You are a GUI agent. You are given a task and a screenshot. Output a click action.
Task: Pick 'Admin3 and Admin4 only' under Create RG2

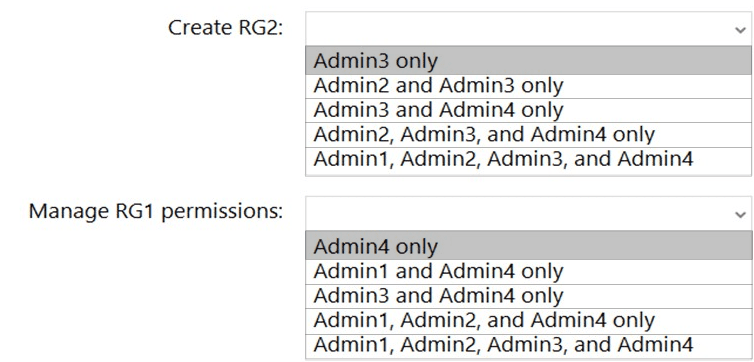click(528, 111)
